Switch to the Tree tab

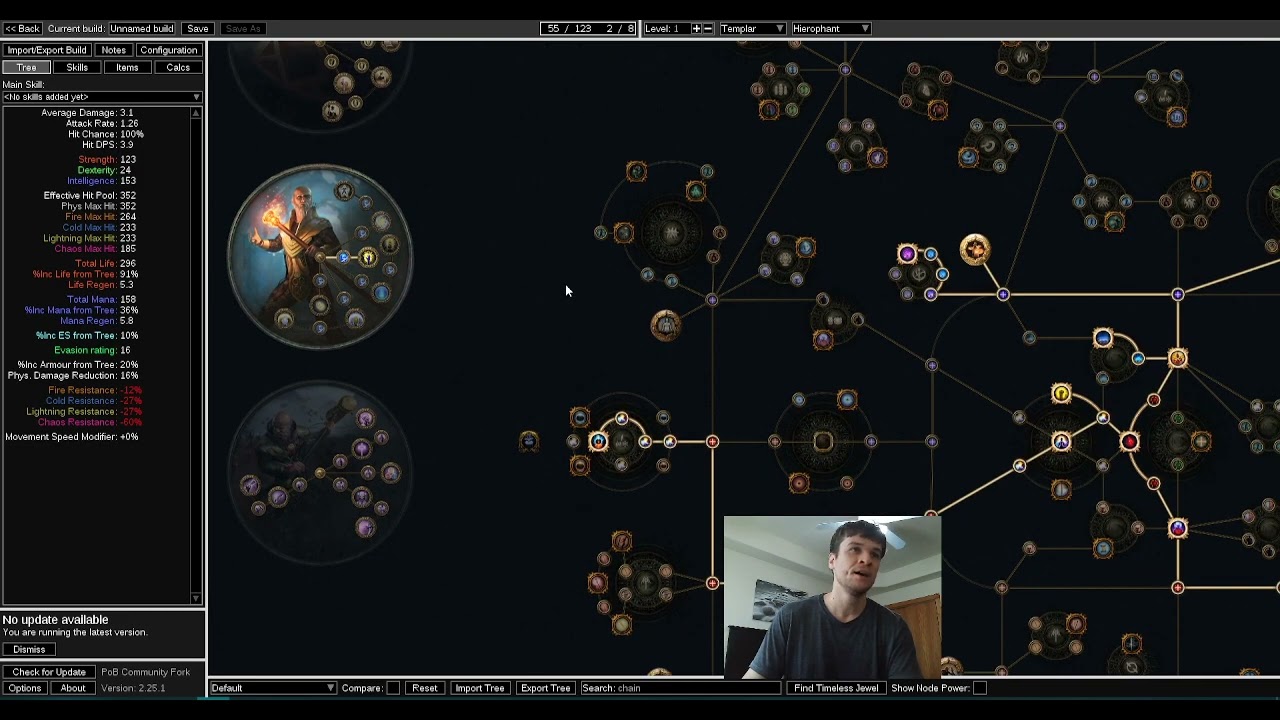pyautogui.click(x=26, y=67)
